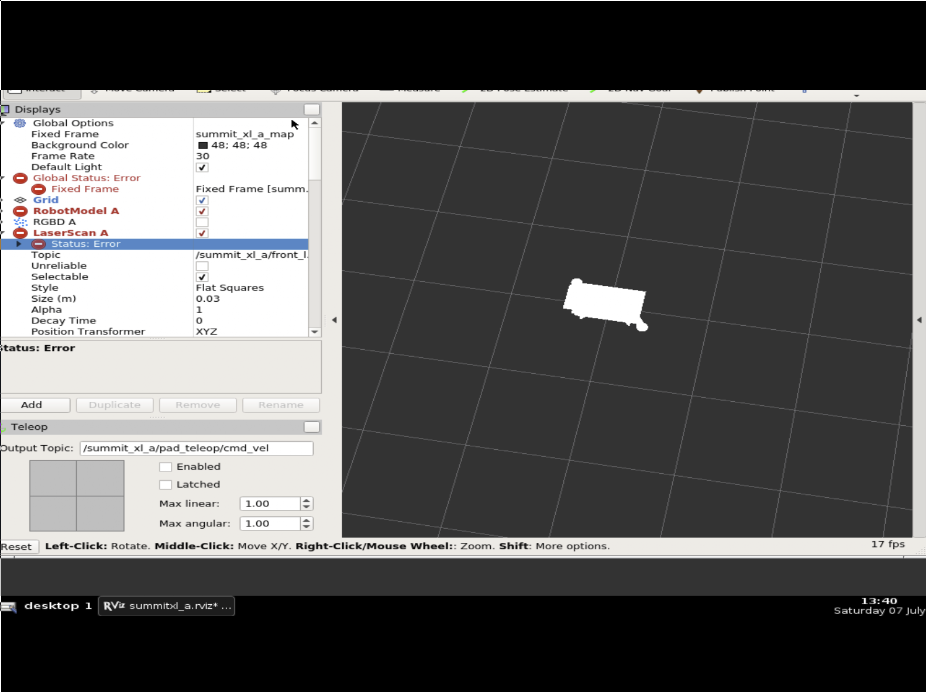Open summitxl_a.rviz window from taskbar
Screen dimensions: 926x692
click(166, 606)
